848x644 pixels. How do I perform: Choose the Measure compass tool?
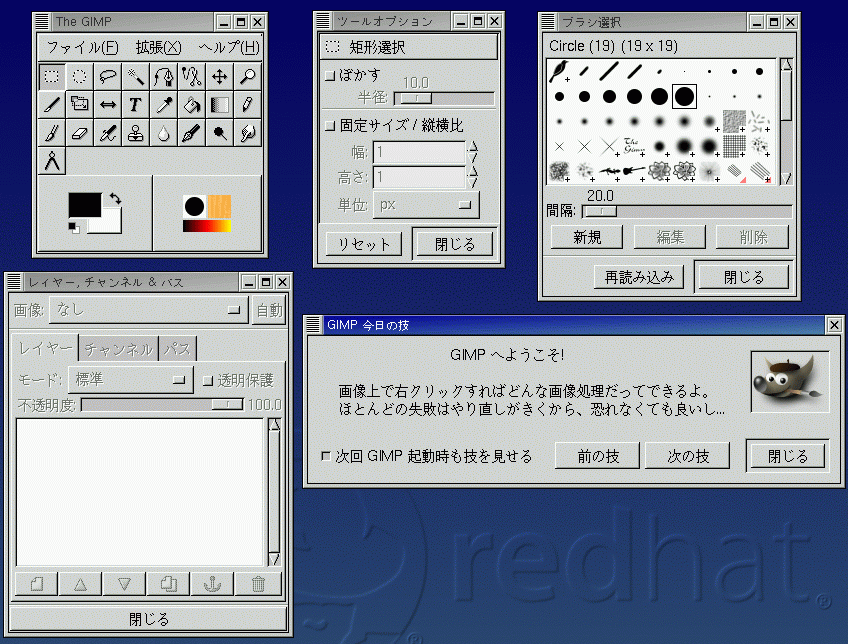[52, 161]
